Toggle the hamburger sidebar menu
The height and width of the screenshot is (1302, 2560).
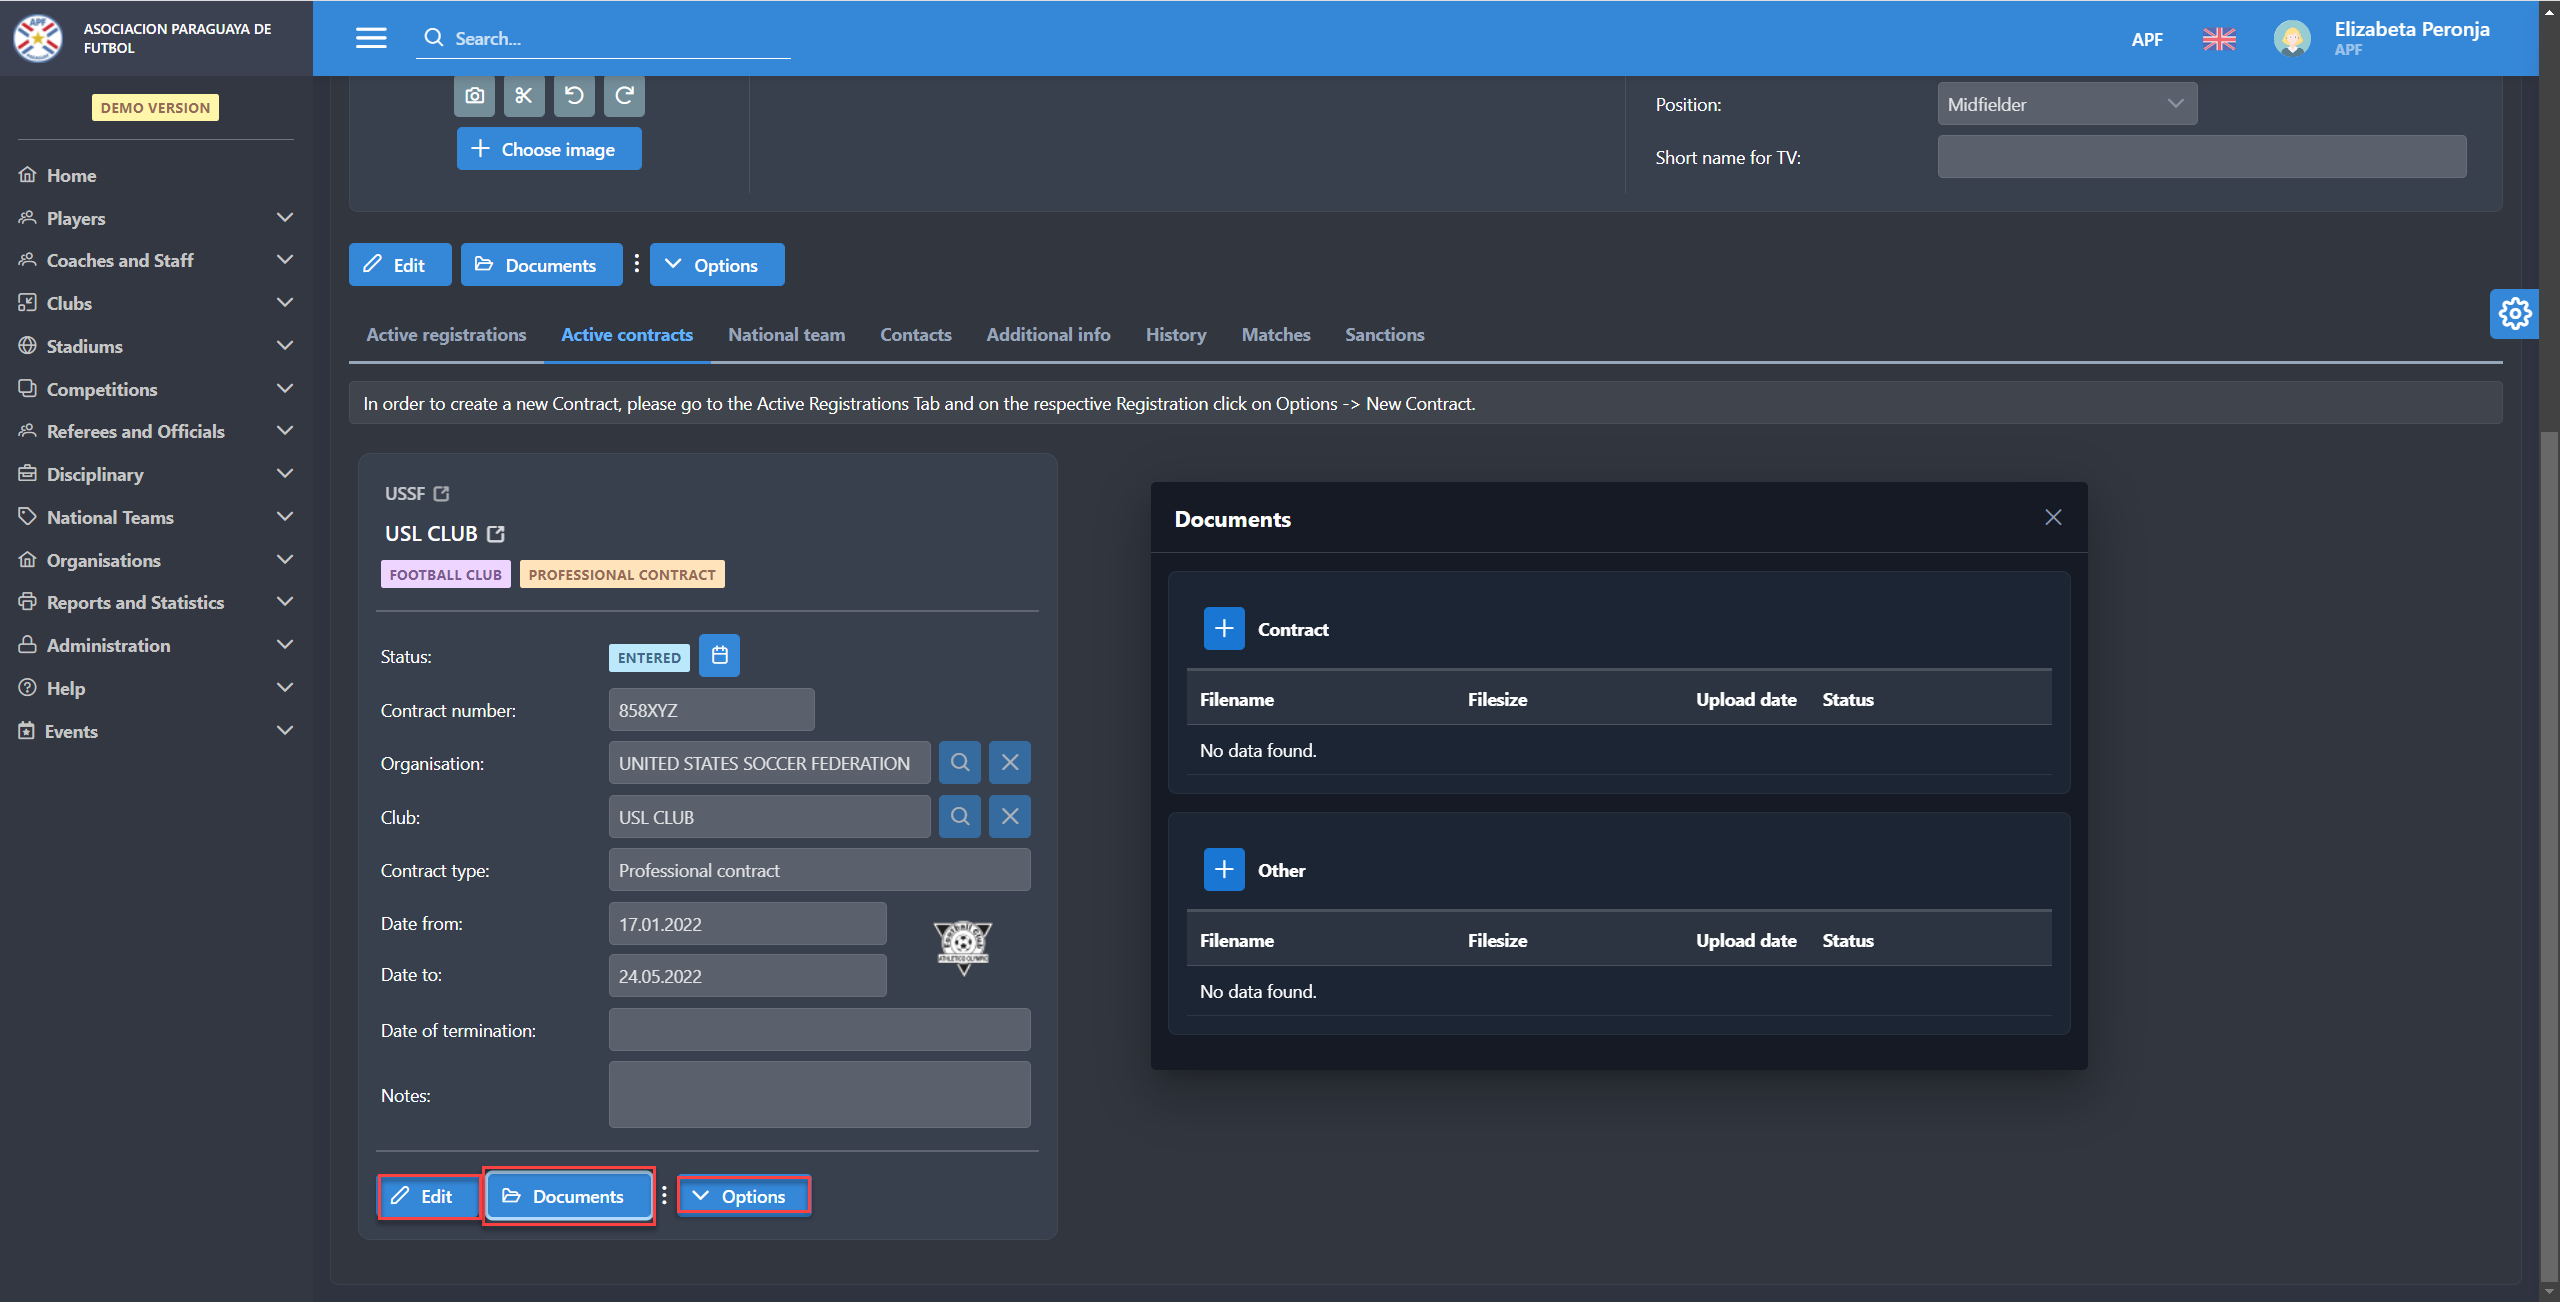click(371, 38)
